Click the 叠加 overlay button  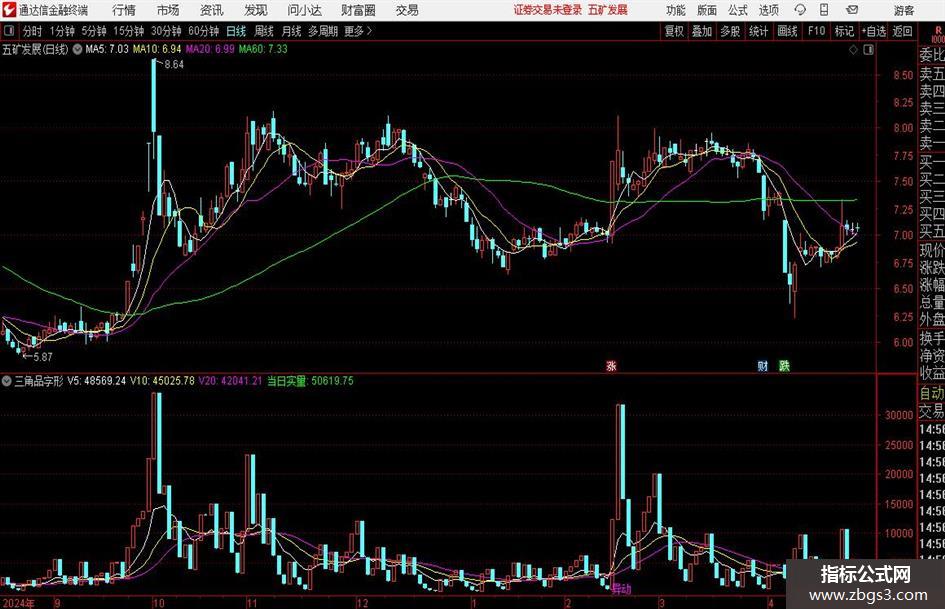(x=702, y=31)
